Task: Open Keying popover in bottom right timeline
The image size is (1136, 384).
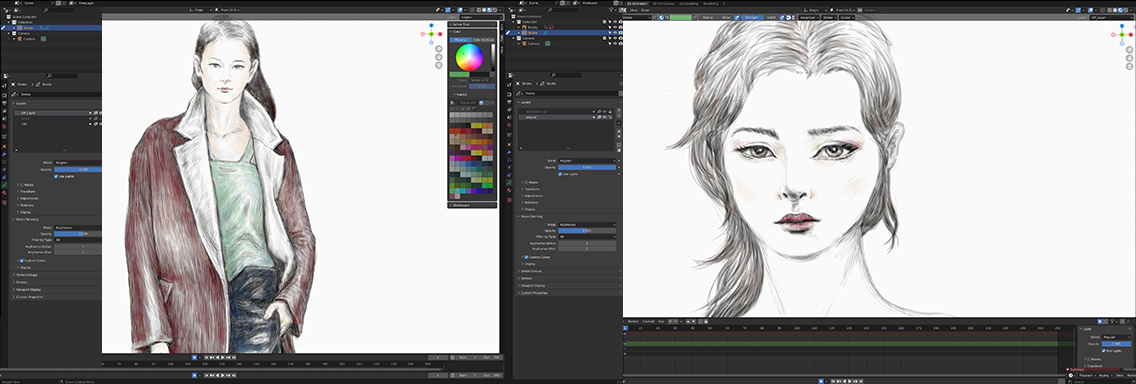Action: pyautogui.click(x=1105, y=375)
